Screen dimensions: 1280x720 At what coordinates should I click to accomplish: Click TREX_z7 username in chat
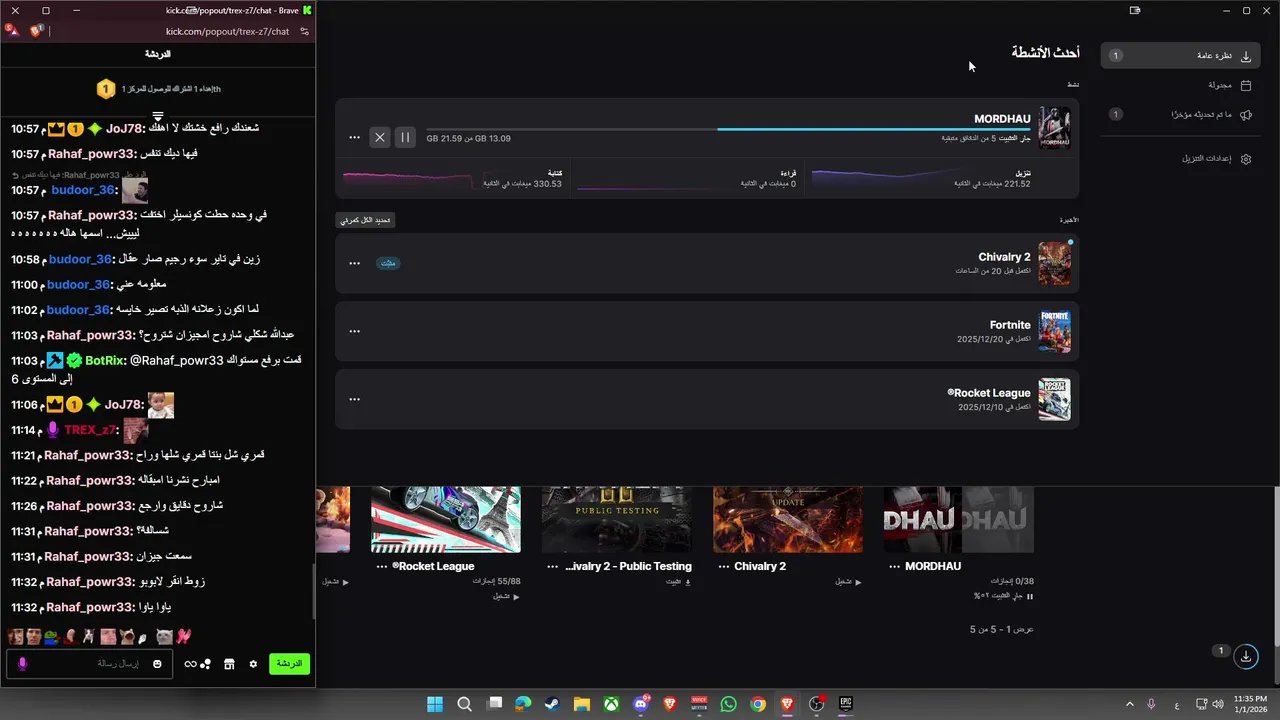tap(90, 430)
